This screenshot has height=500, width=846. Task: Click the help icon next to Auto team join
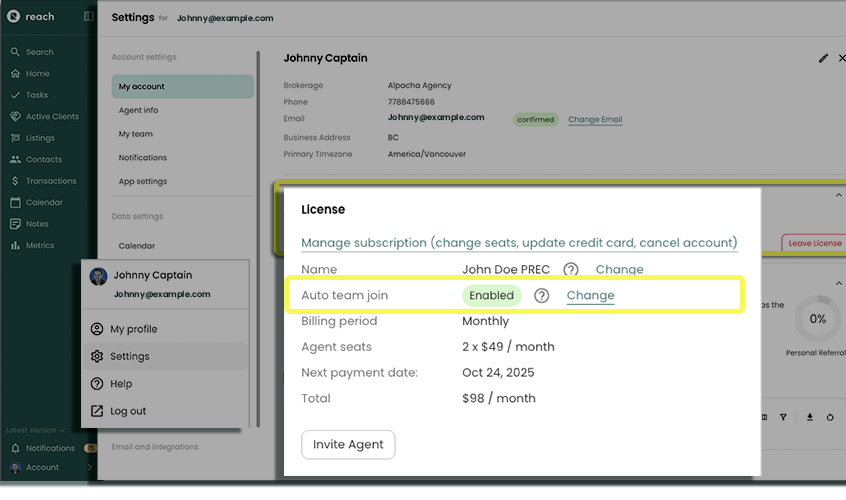tap(542, 296)
